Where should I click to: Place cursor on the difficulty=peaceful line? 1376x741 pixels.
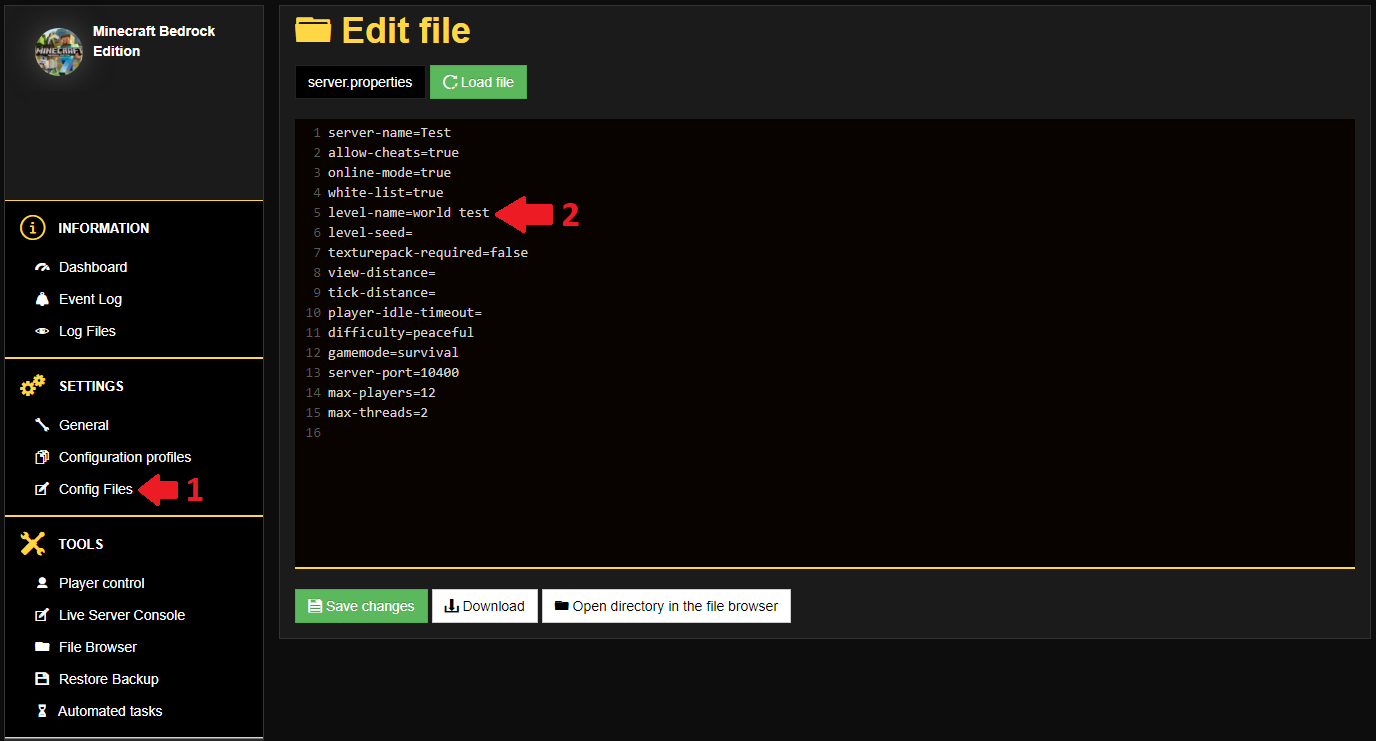[401, 333]
